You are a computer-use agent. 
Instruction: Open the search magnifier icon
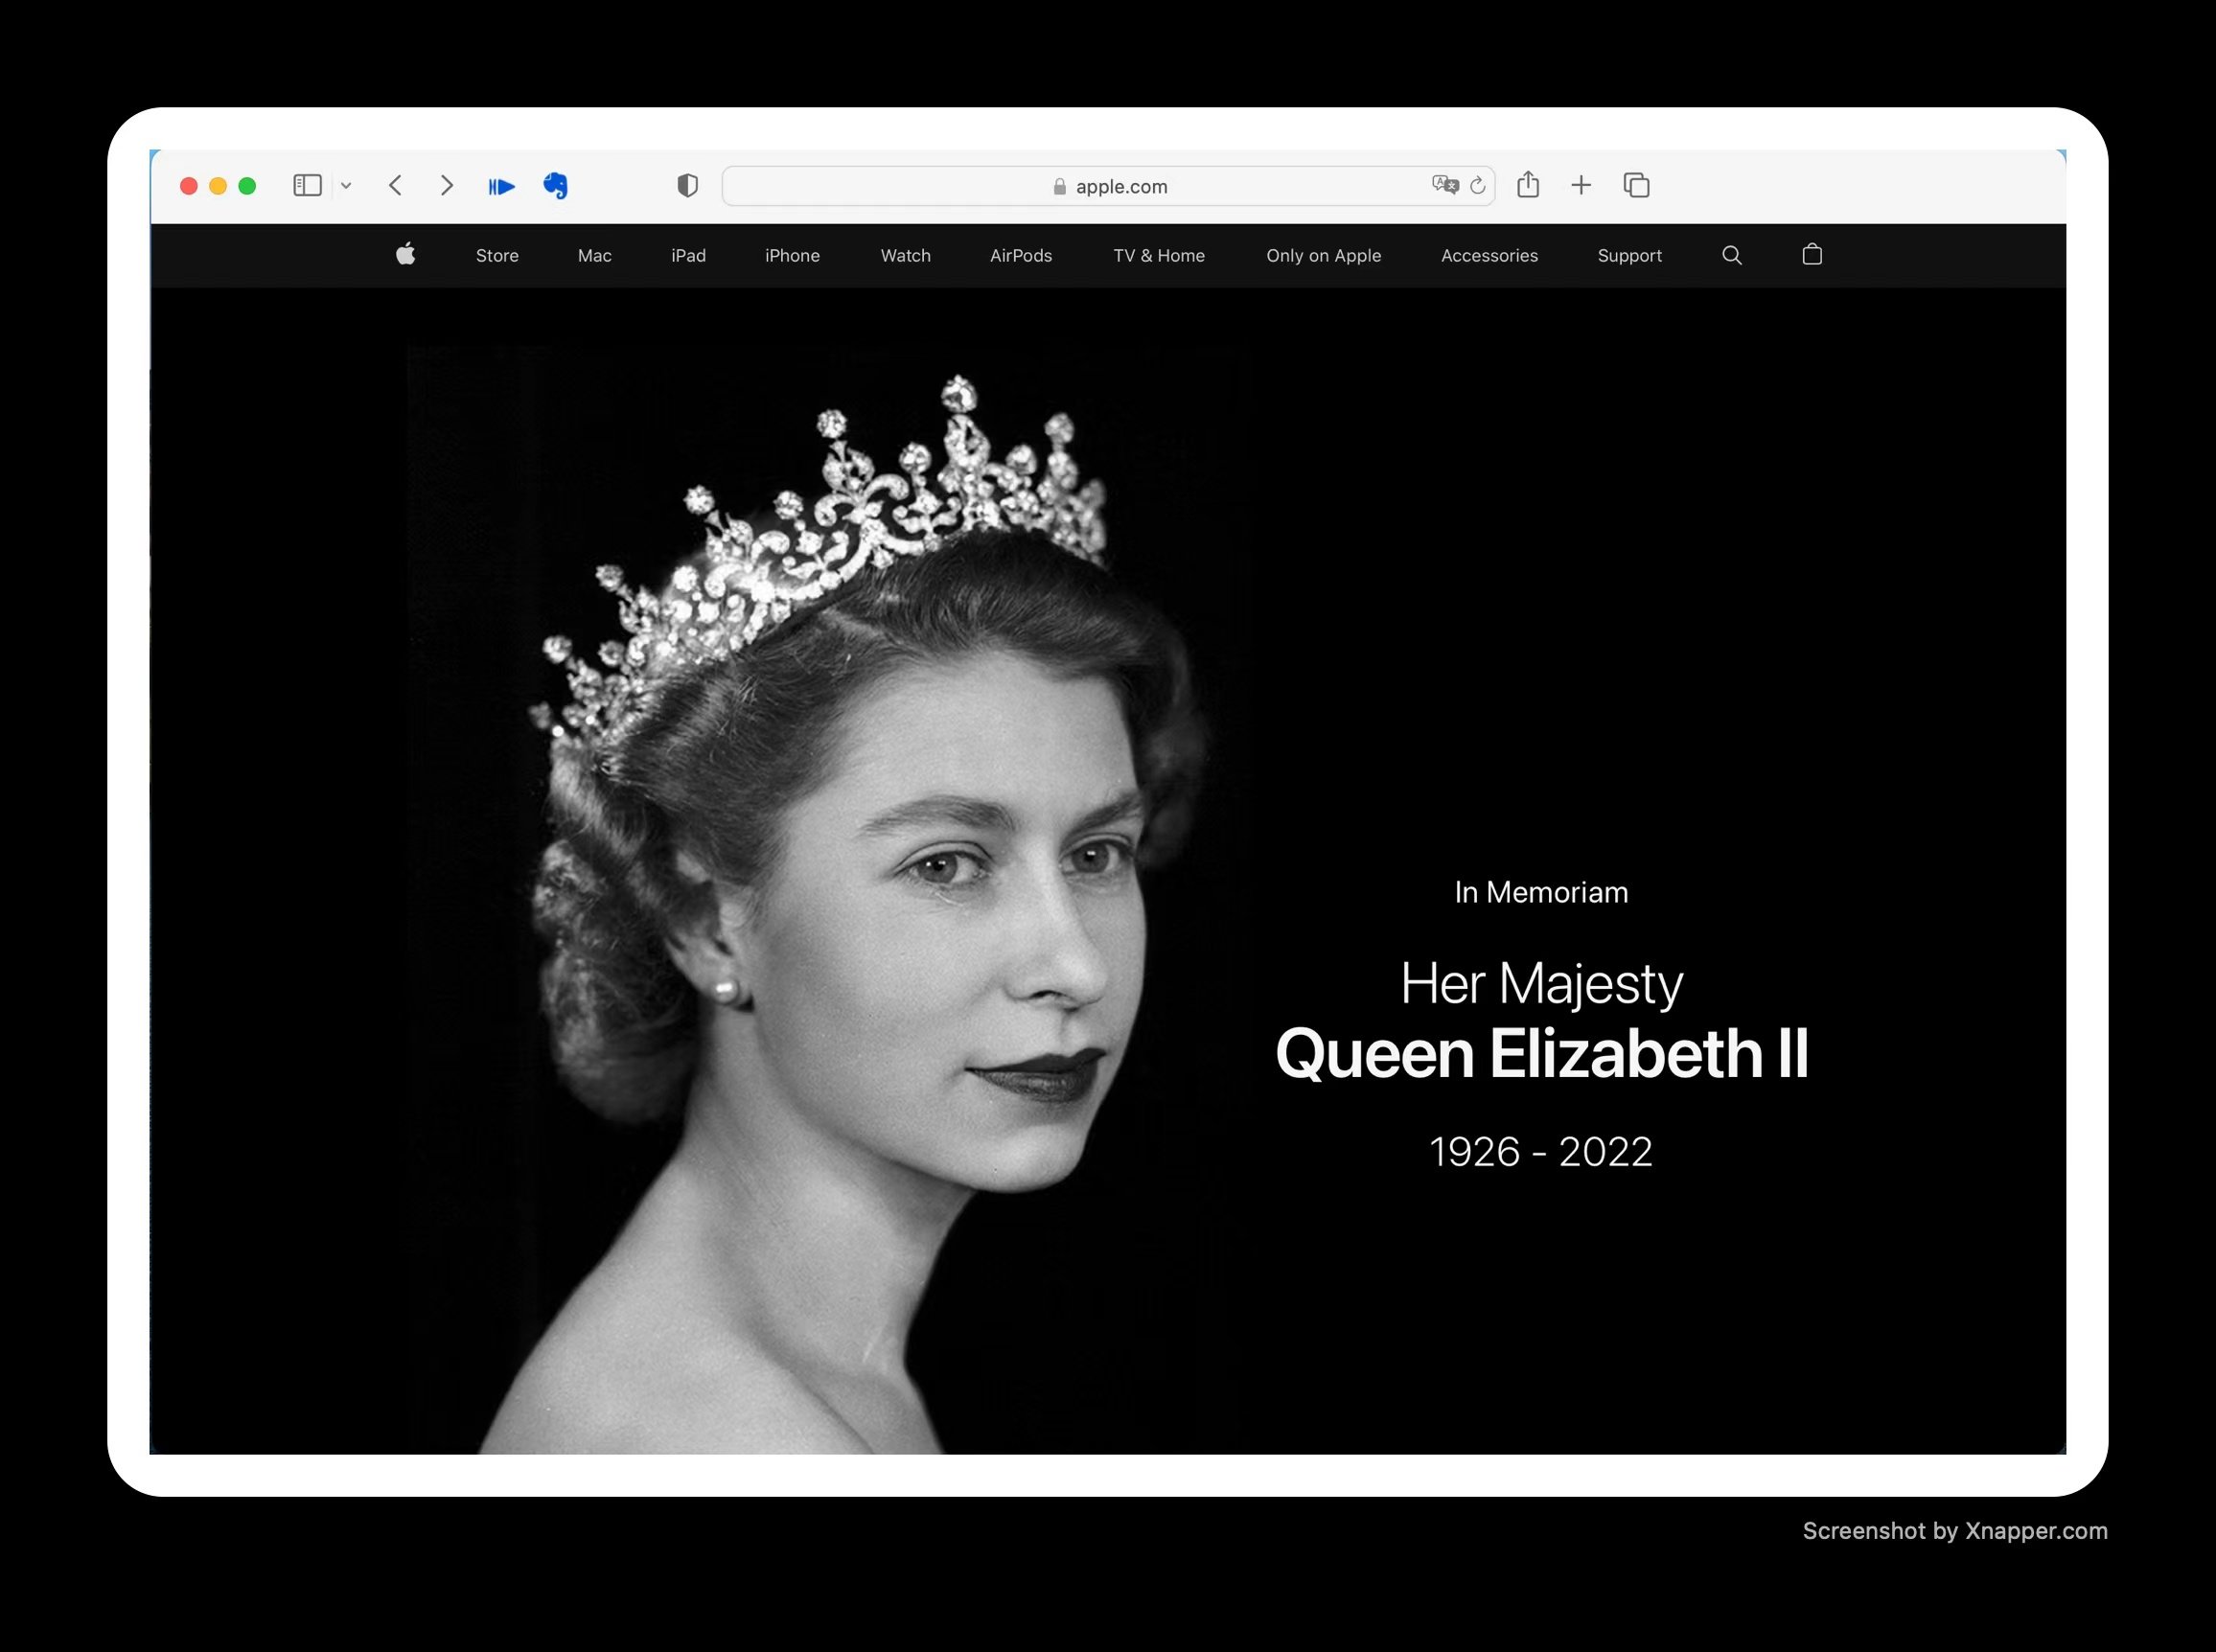1732,255
